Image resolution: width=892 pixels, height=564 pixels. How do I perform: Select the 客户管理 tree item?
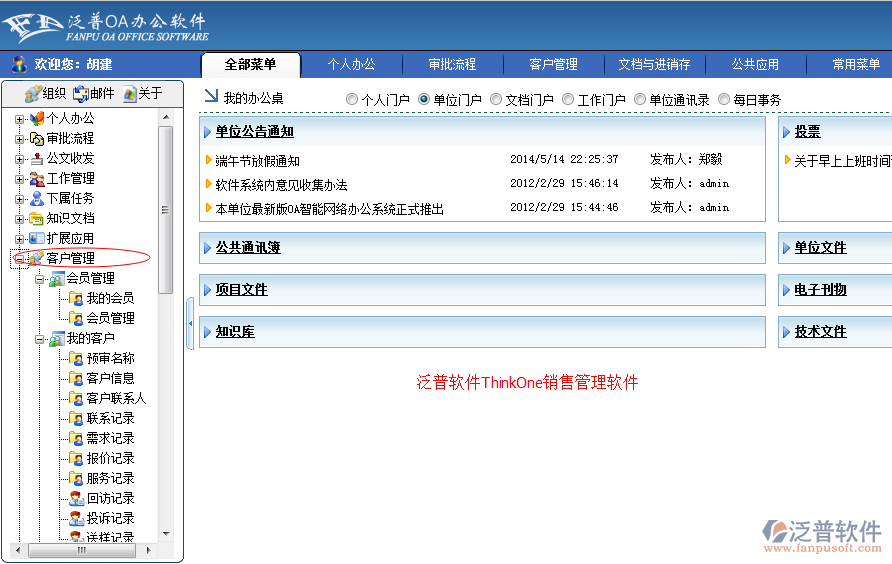71,258
